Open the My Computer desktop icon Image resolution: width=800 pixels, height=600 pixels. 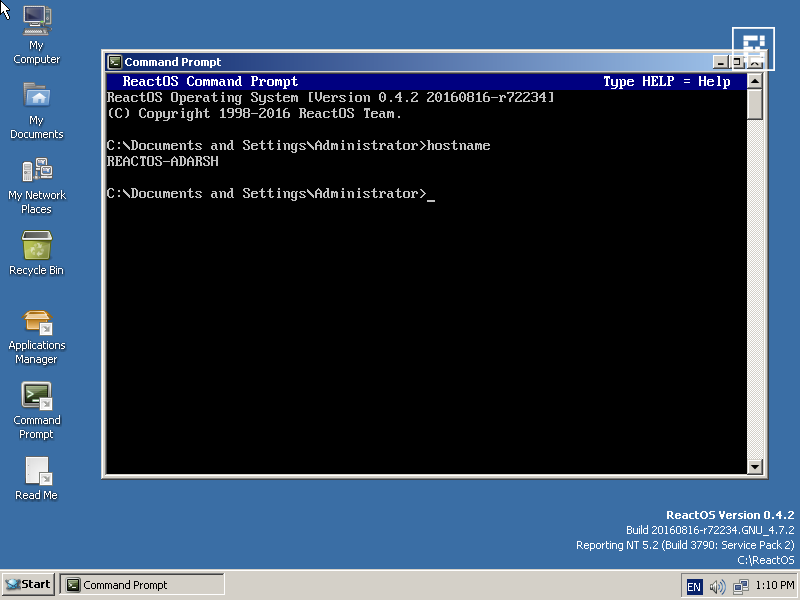coord(36,36)
